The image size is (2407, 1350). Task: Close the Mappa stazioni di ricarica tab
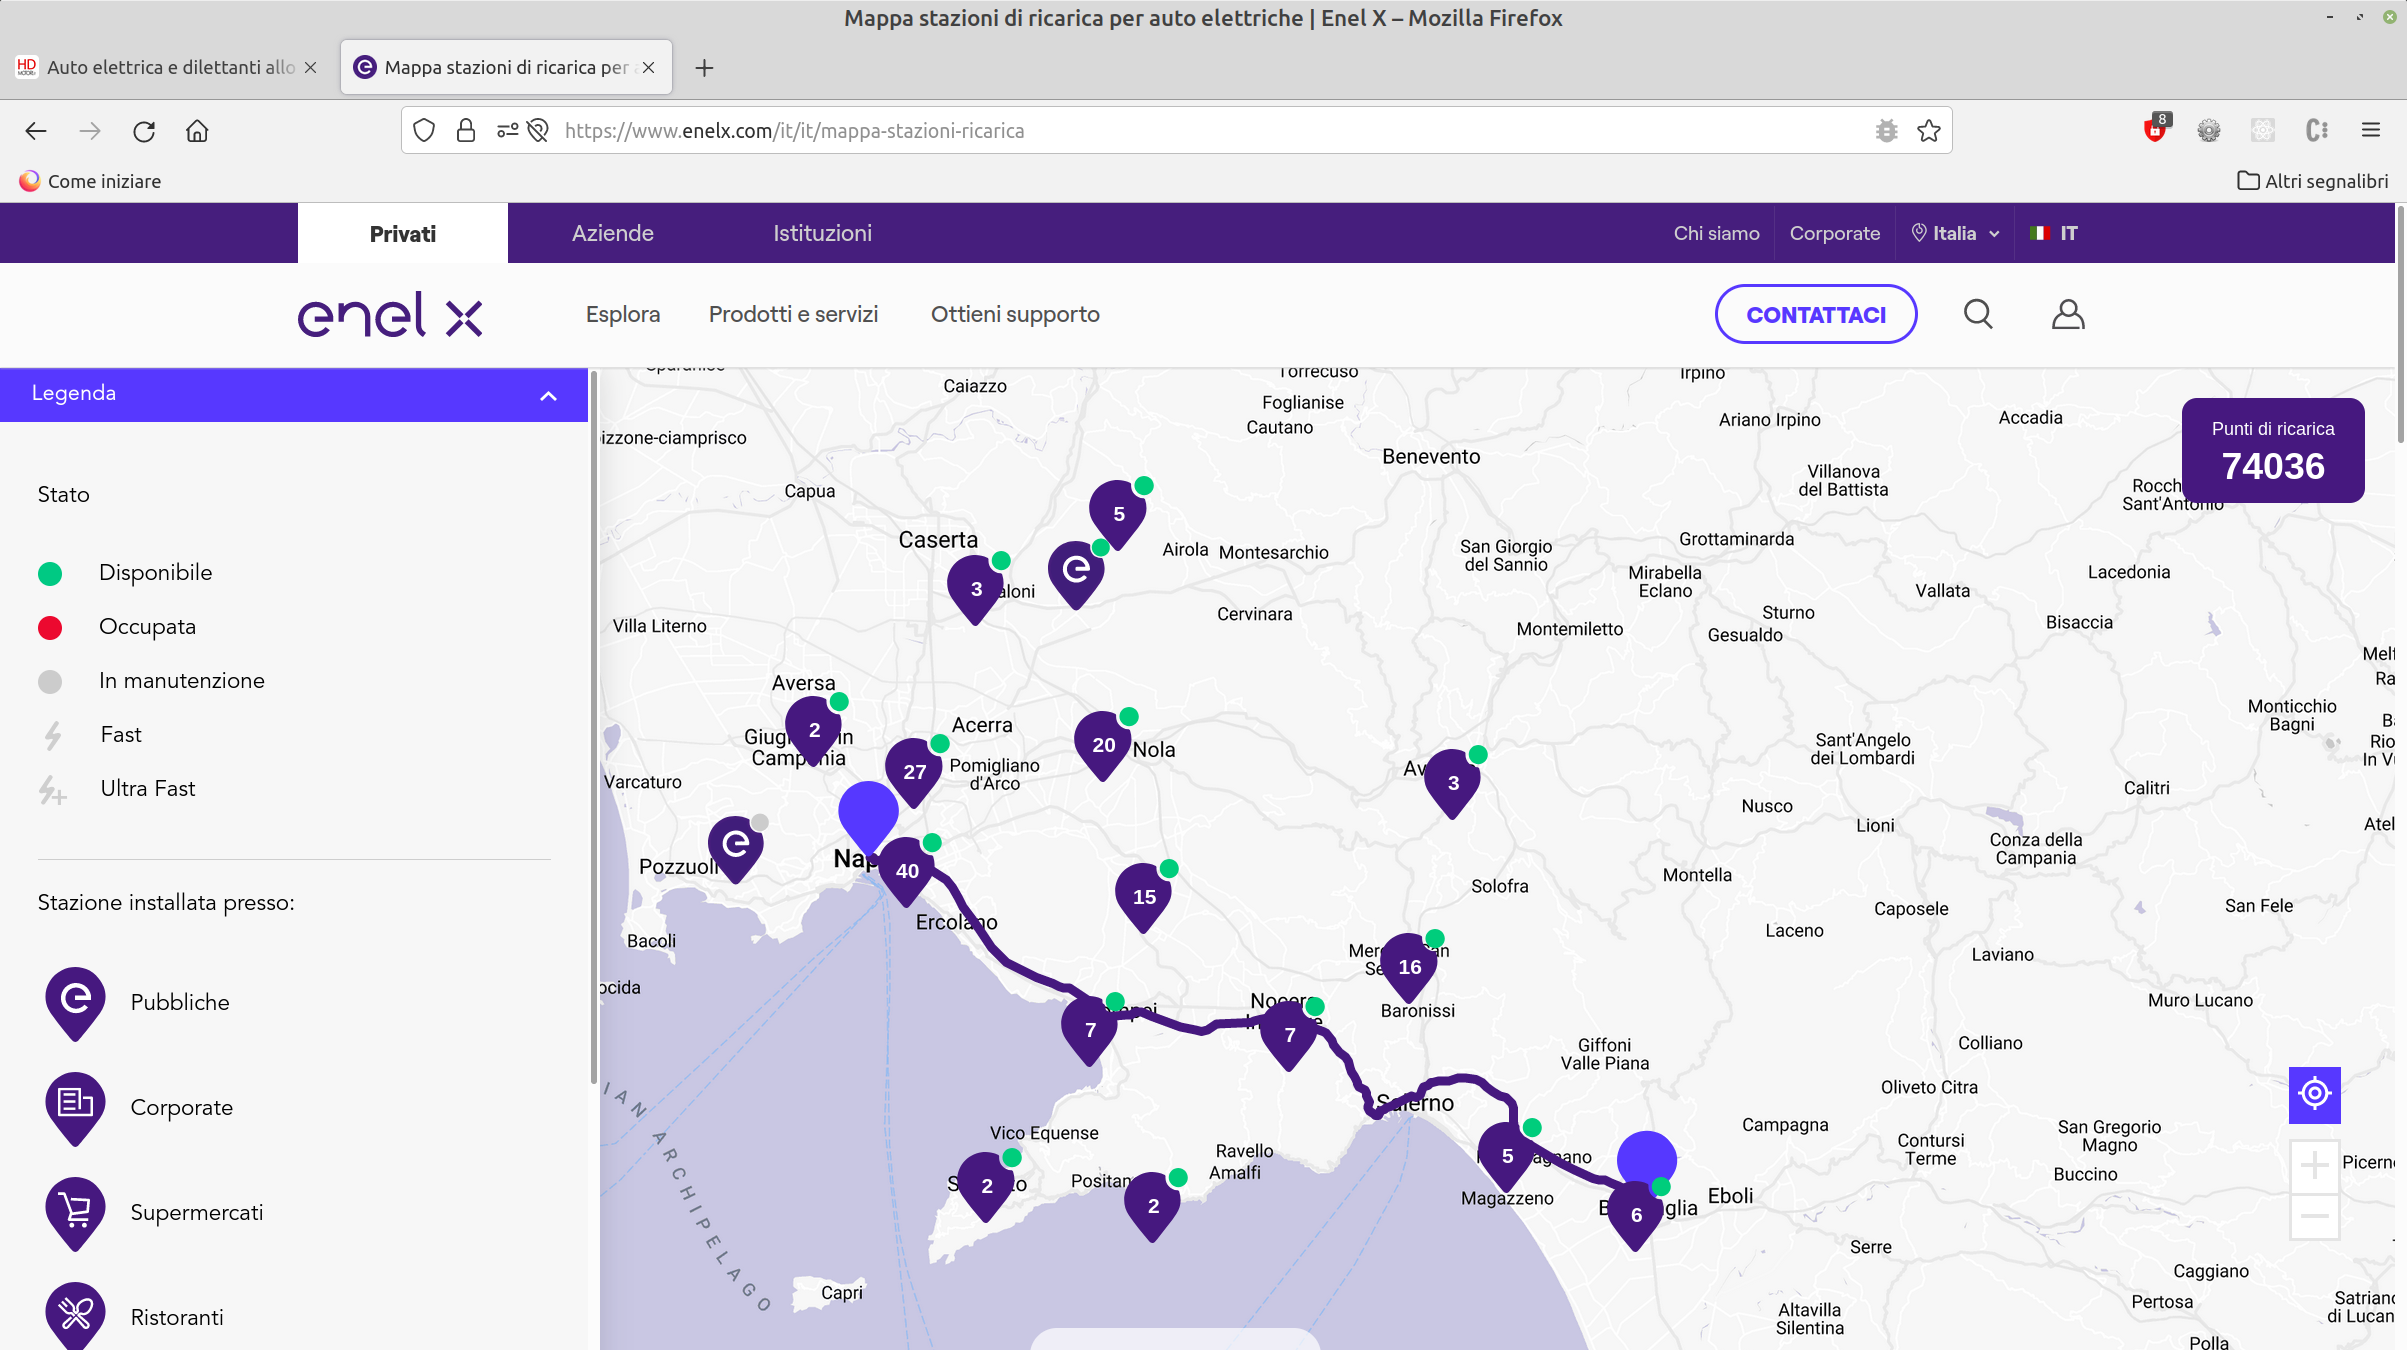(x=649, y=67)
